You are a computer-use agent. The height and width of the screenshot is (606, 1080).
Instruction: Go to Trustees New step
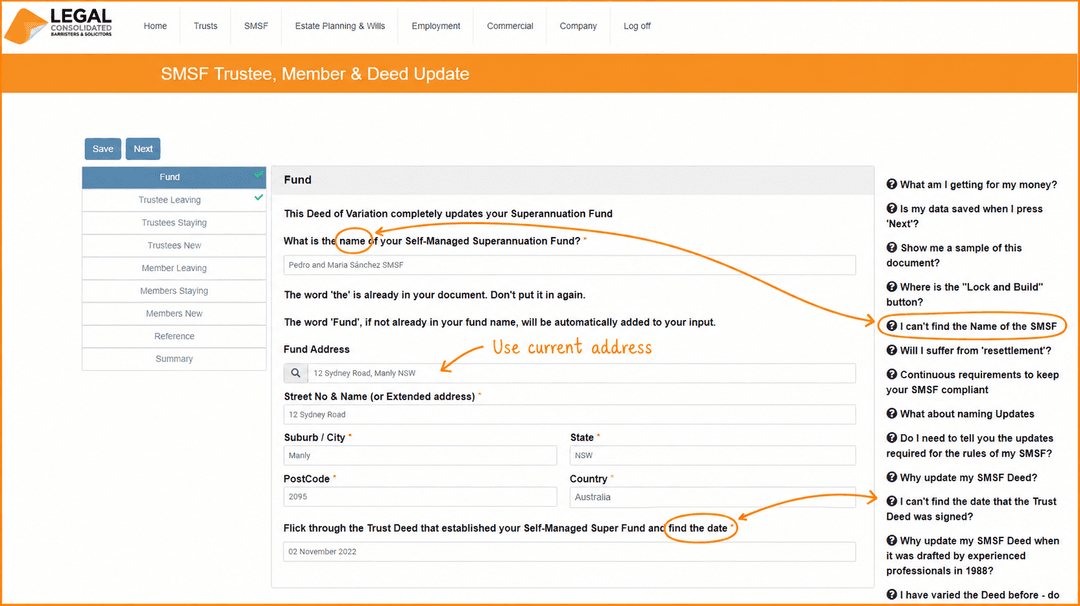tap(174, 245)
